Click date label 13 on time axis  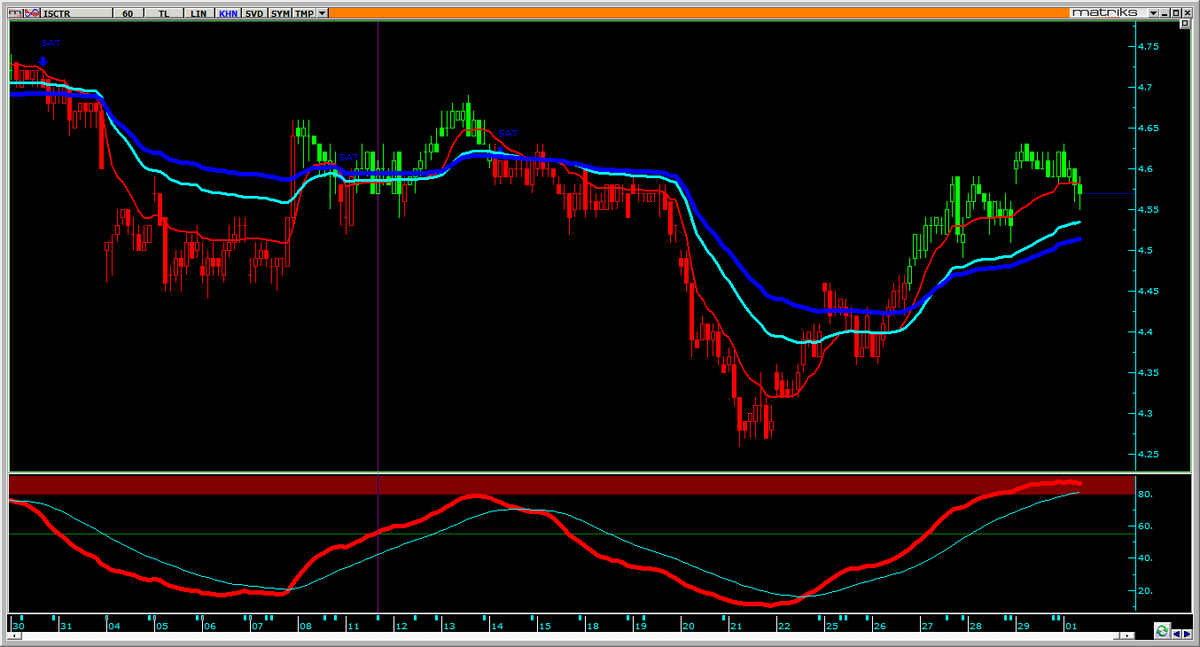tap(449, 627)
